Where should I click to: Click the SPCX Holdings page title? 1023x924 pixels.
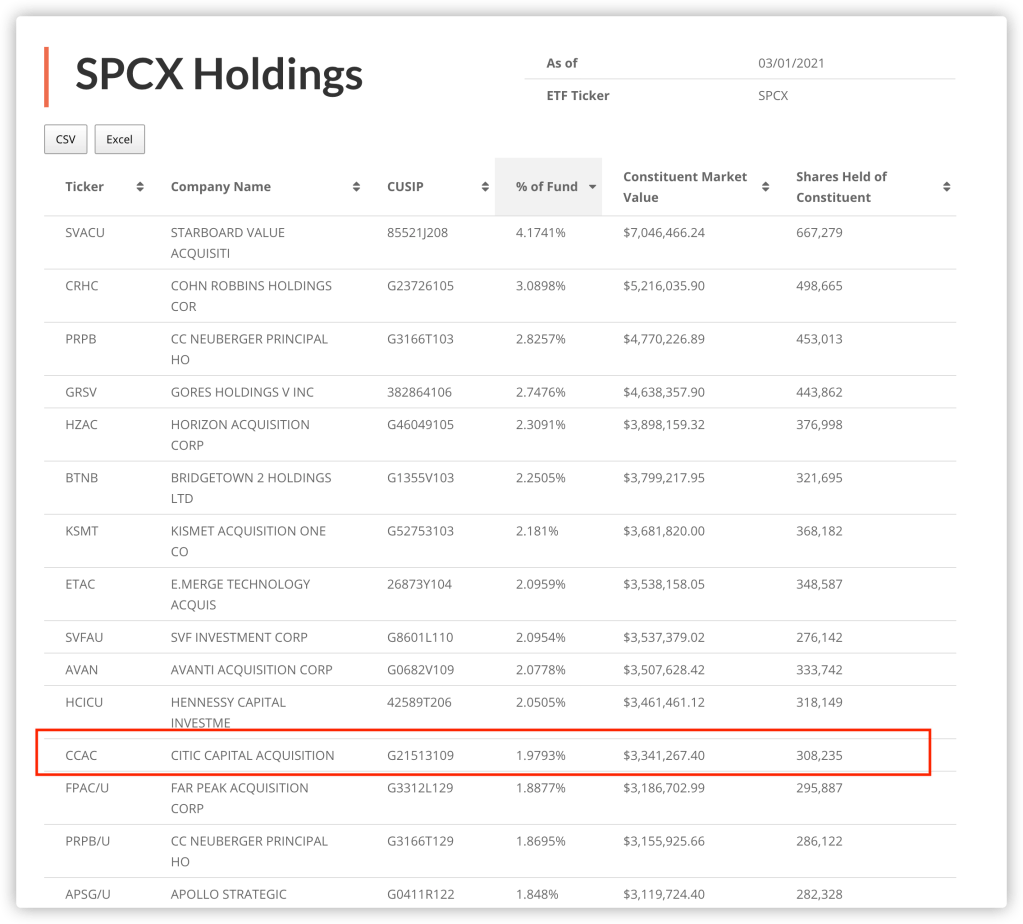pyautogui.click(x=219, y=75)
